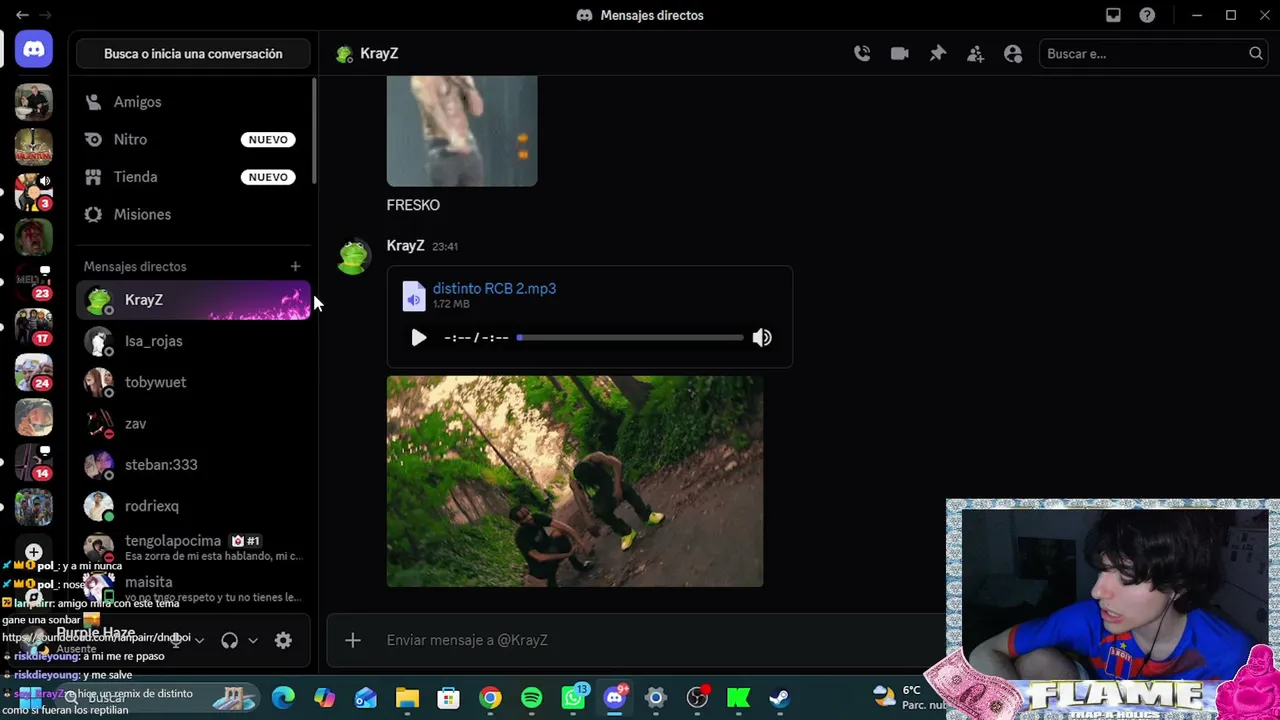Viewport: 1280px width, 720px height.
Task: Expand audio output options chevron
Action: [253, 640]
